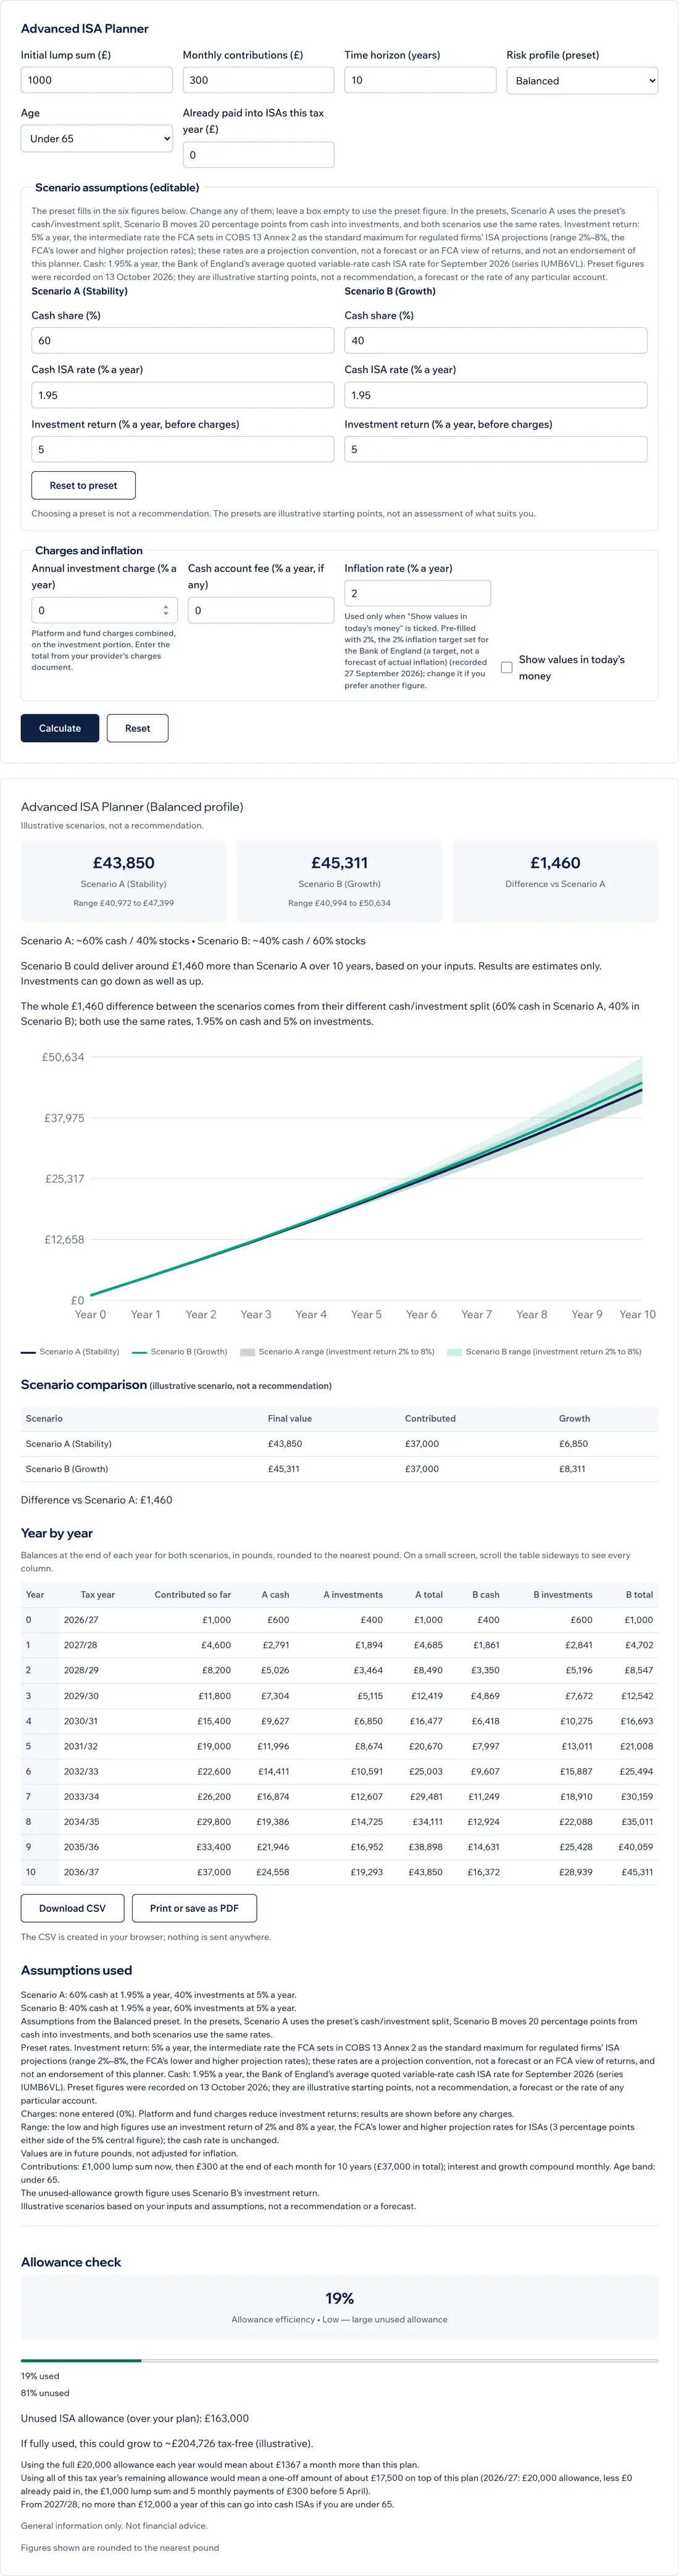This screenshot has height=2576, width=679.
Task: Click 'Year 5' chart axis label
Action: [x=366, y=1314]
